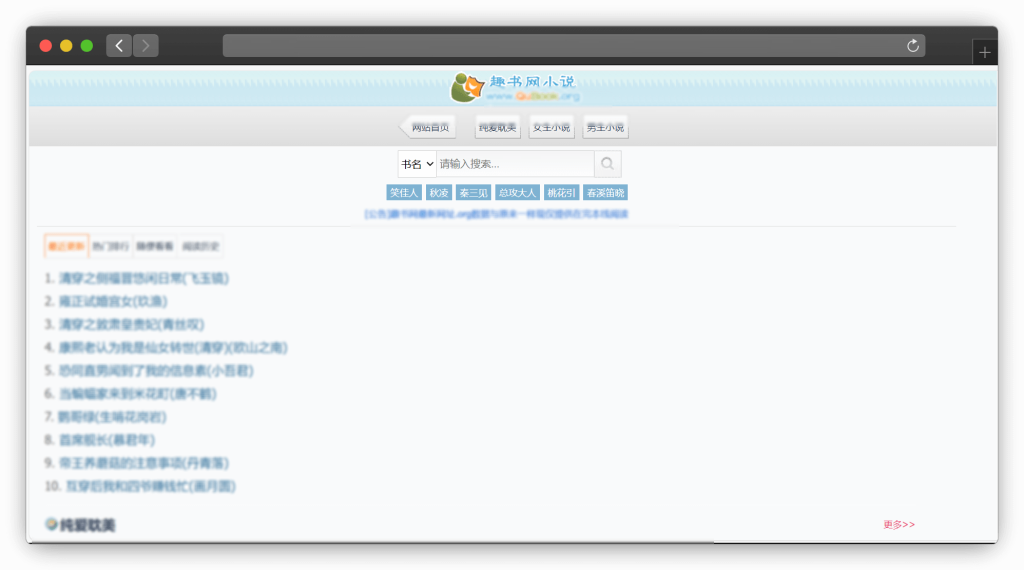Image resolution: width=1024 pixels, height=570 pixels.
Task: Open the 男生小说 category
Action: tap(605, 127)
